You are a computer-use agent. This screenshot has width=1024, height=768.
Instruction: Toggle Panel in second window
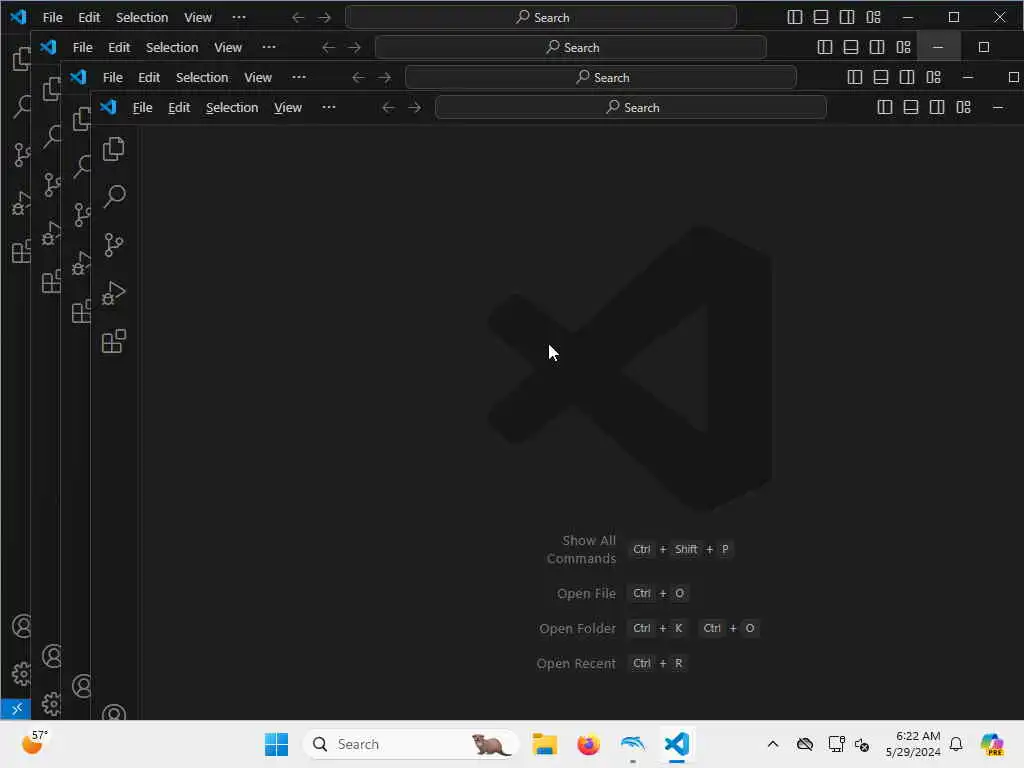[x=851, y=47]
